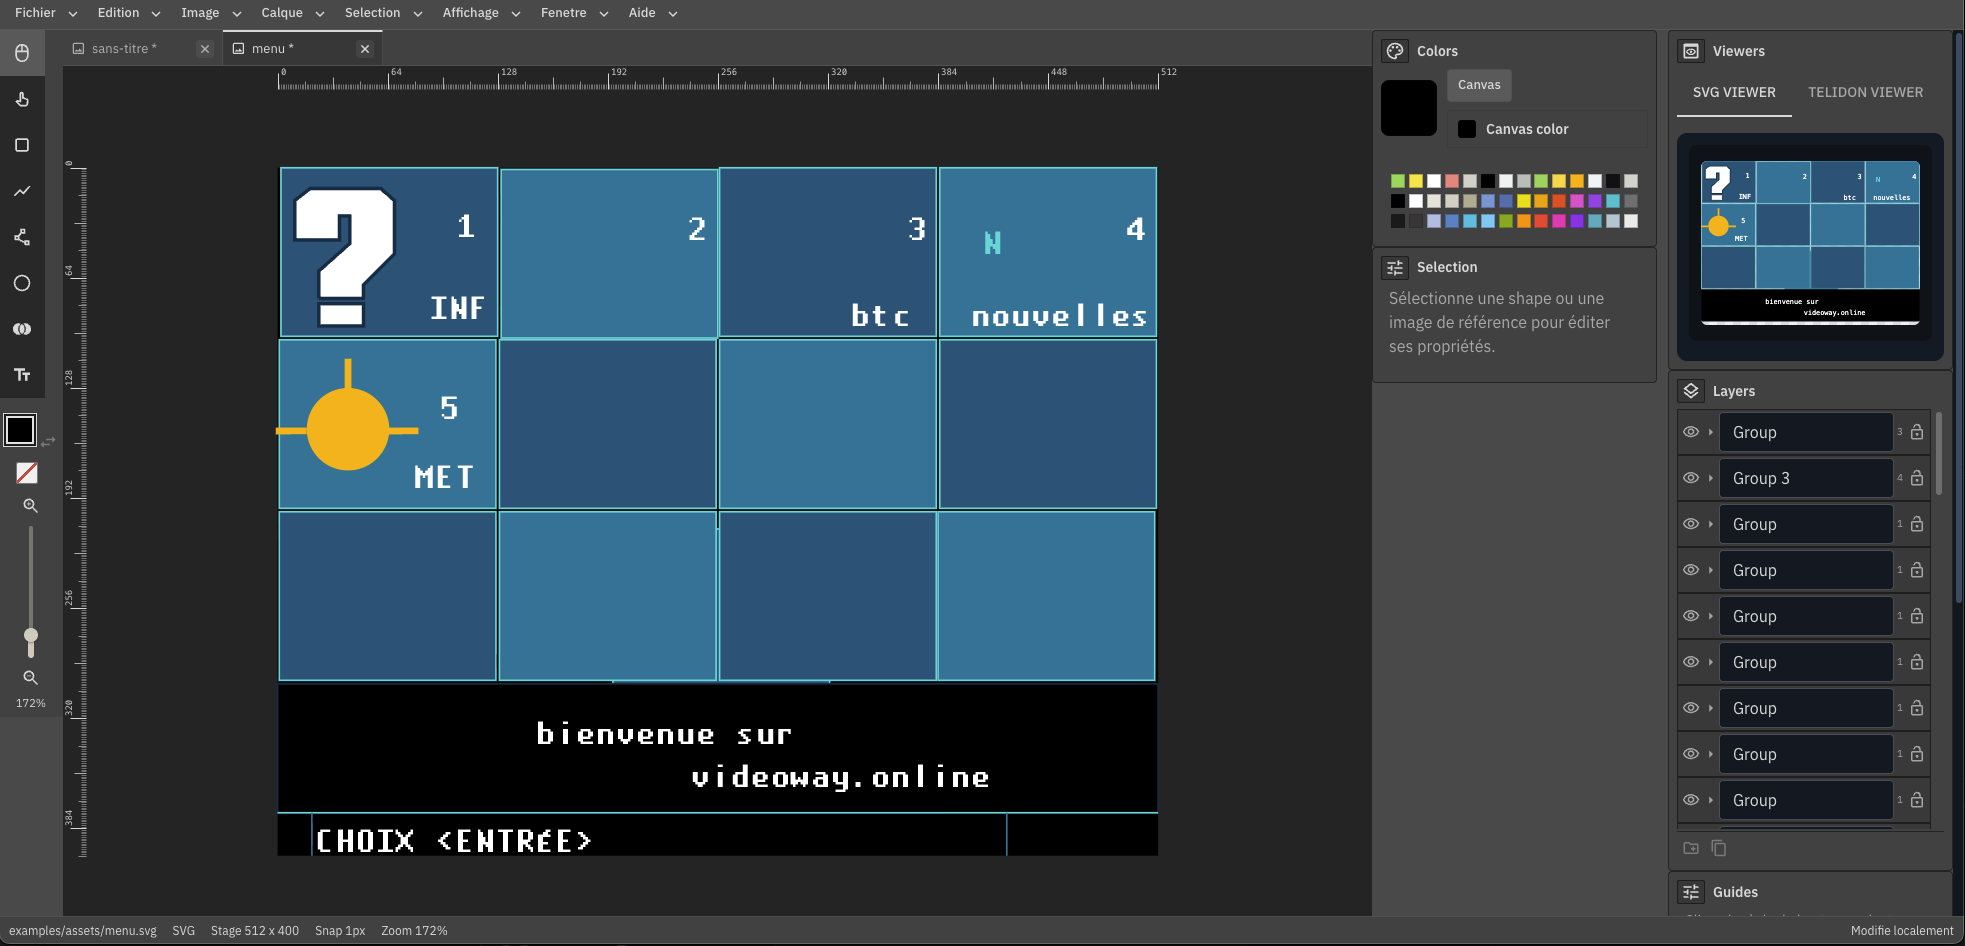Click the Canvas button in Colors
This screenshot has width=1965, height=946.
(1479, 85)
